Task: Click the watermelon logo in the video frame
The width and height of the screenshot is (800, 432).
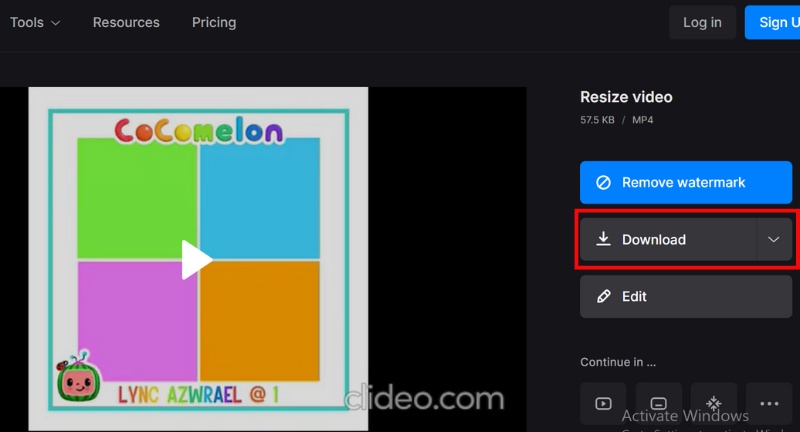Action: (x=73, y=380)
